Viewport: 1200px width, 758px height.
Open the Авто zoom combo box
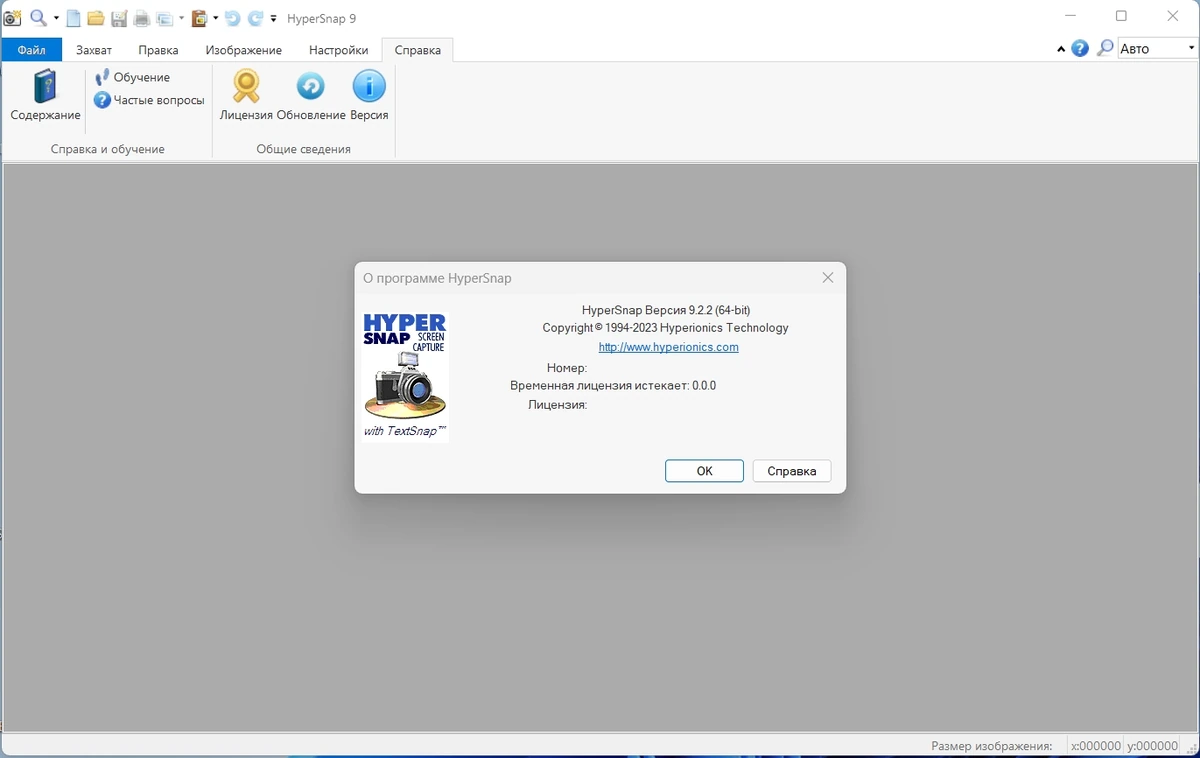(x=1157, y=48)
